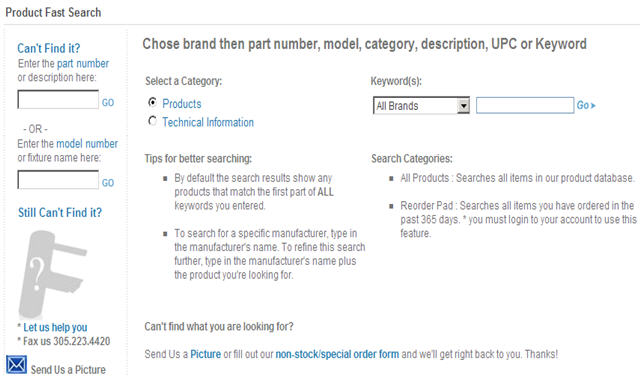Screen dimensions: 640x389
Task: Click GO next to part number field
Action: (108, 102)
